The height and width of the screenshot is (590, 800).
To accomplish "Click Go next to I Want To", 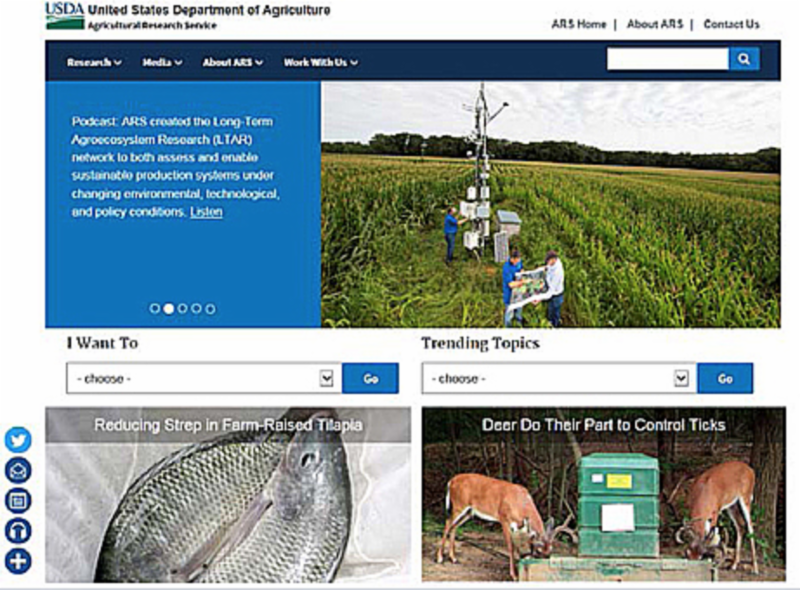I will (x=370, y=378).
